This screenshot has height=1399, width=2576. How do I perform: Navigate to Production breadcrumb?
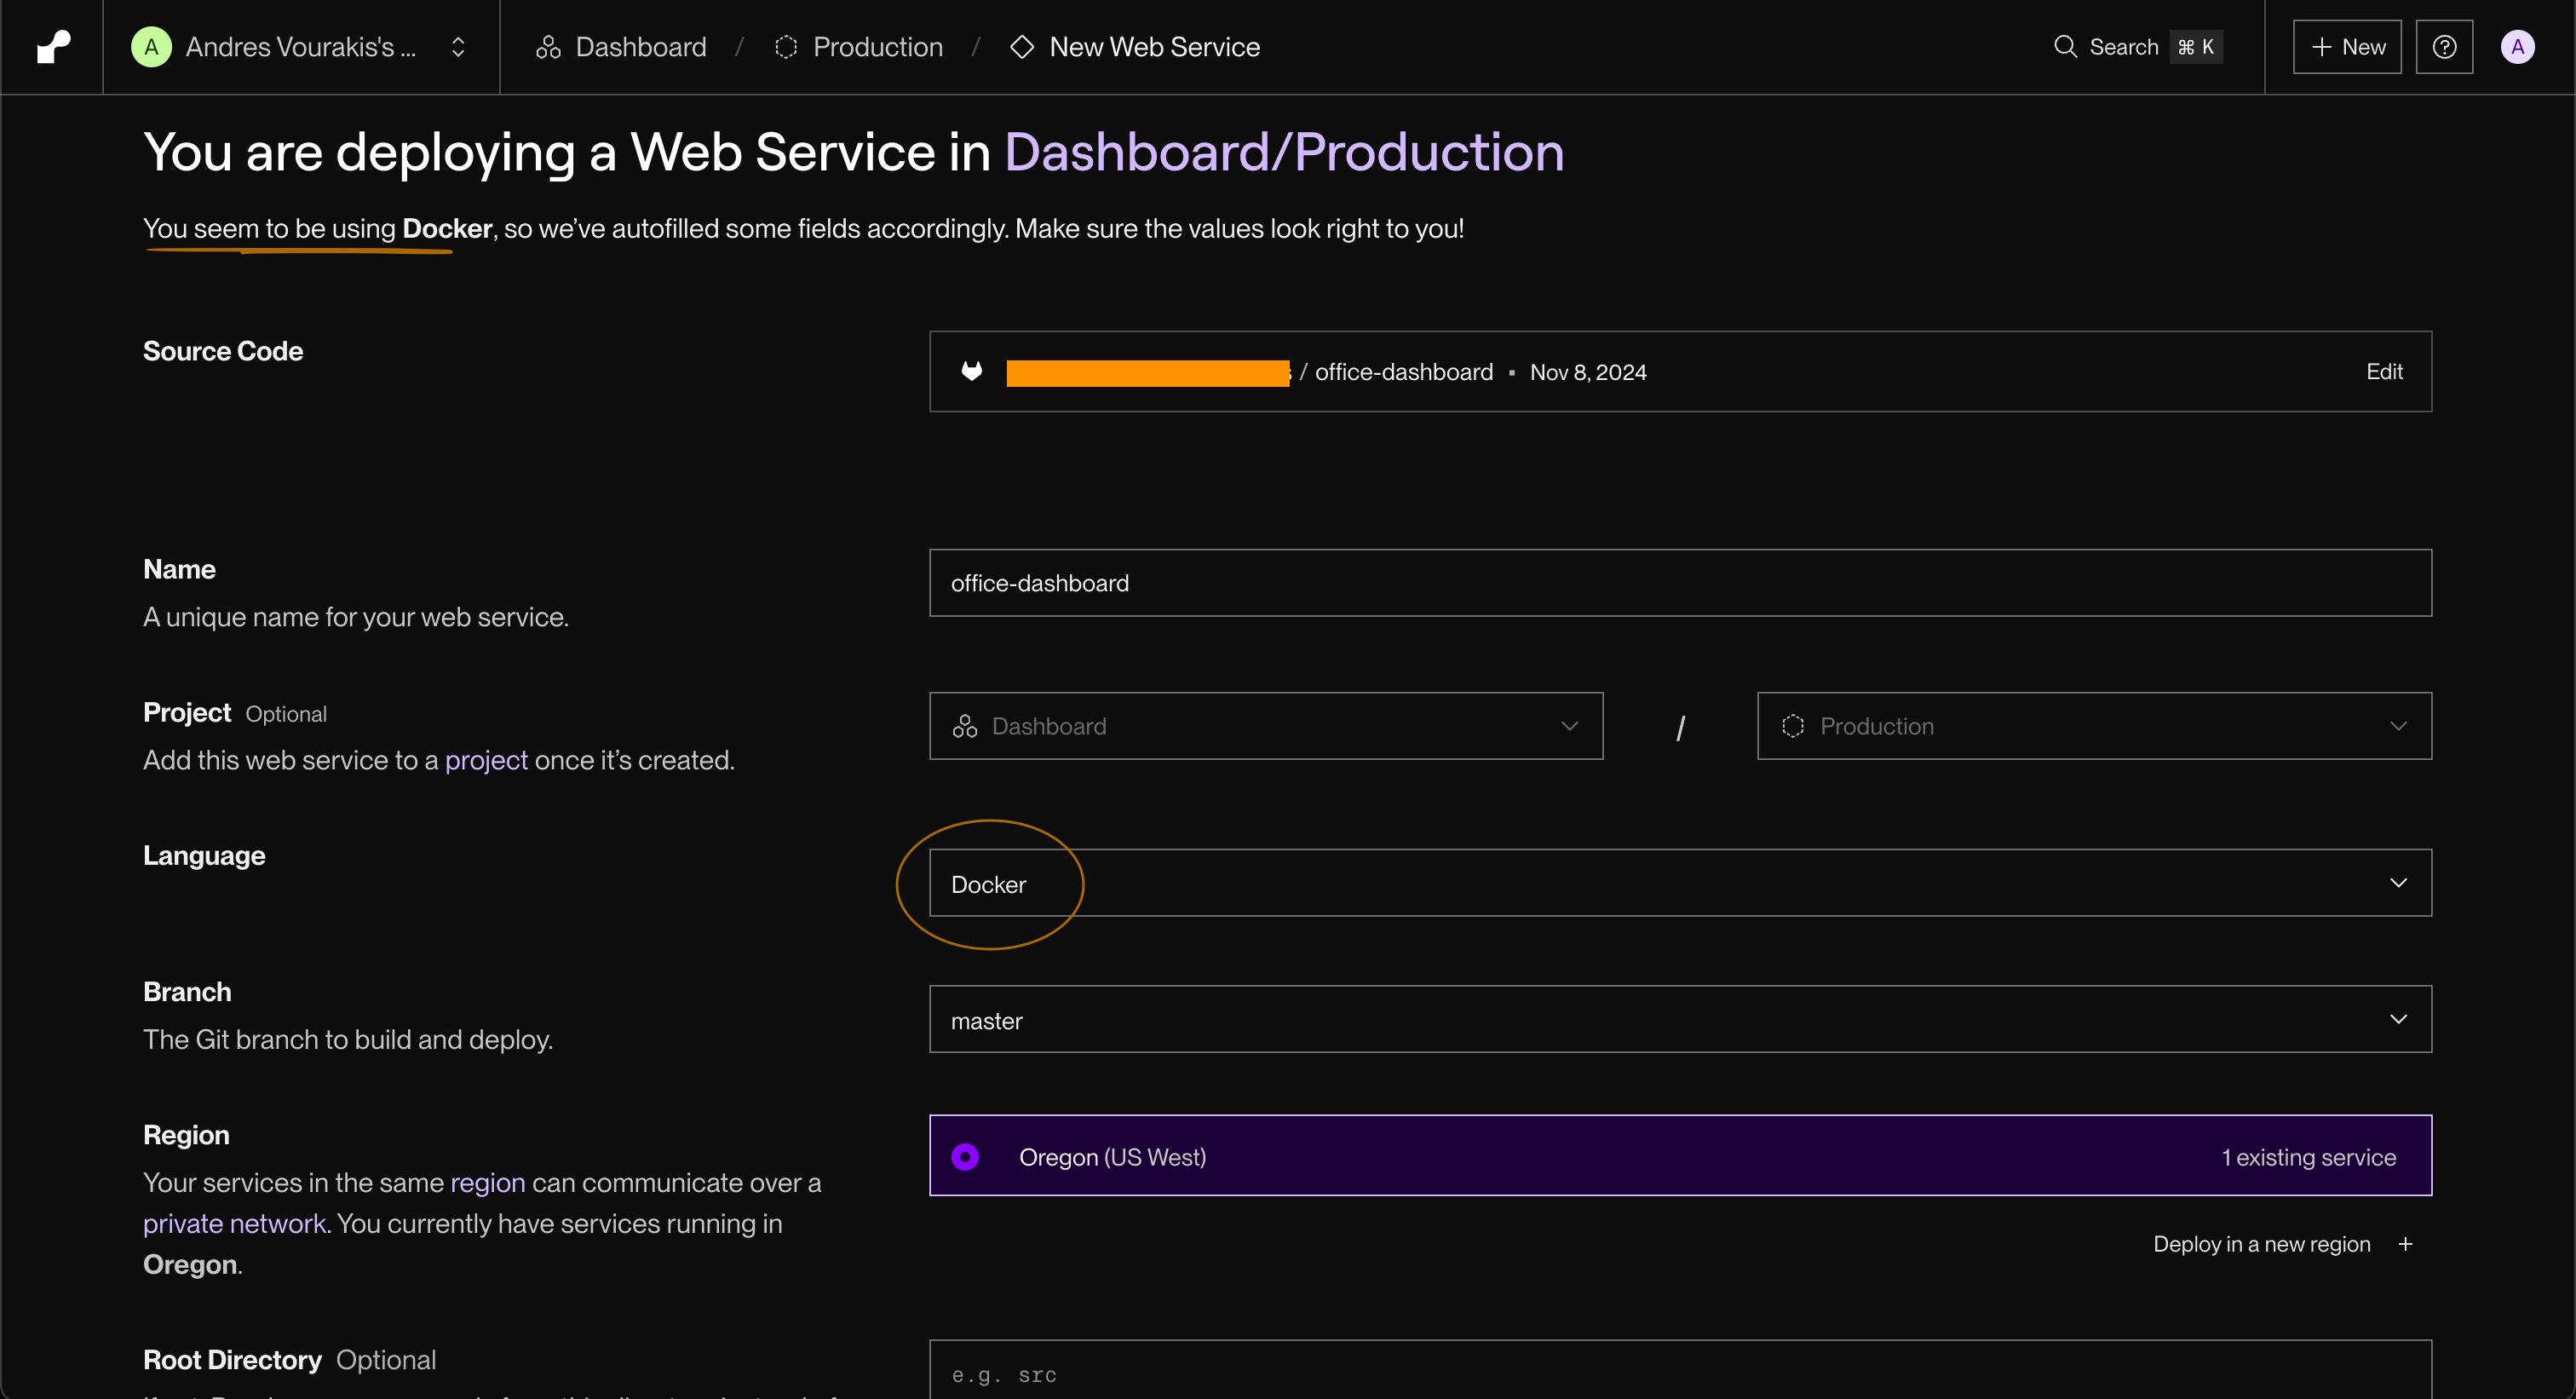pyautogui.click(x=877, y=47)
